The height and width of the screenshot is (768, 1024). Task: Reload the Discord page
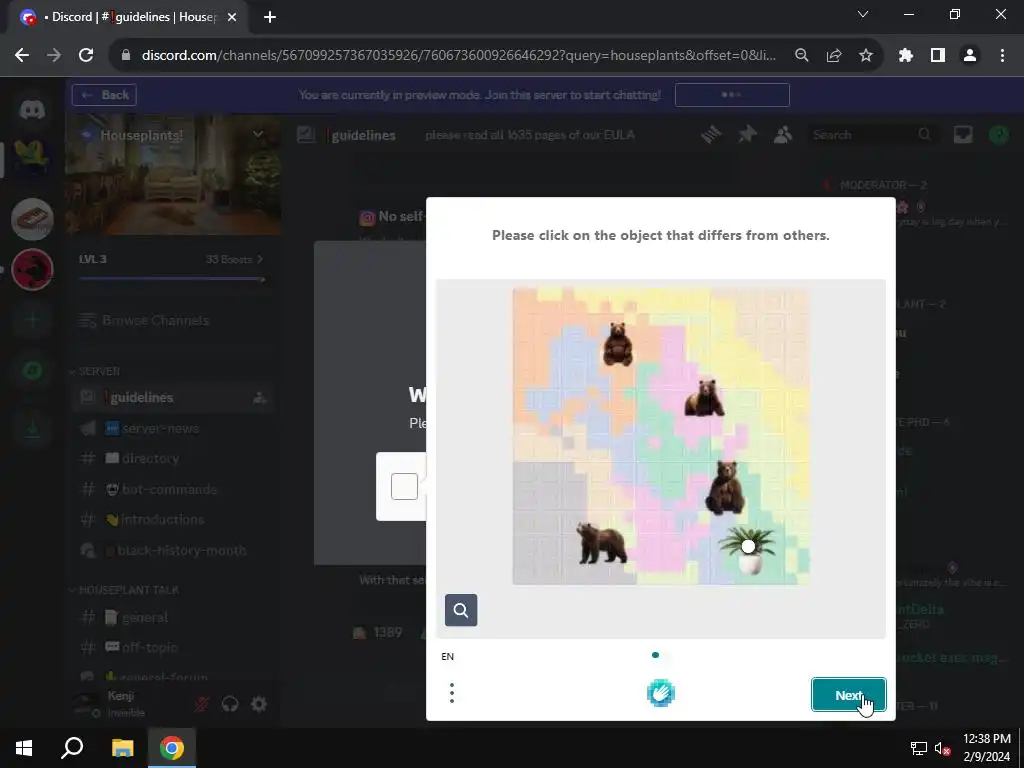point(86,56)
